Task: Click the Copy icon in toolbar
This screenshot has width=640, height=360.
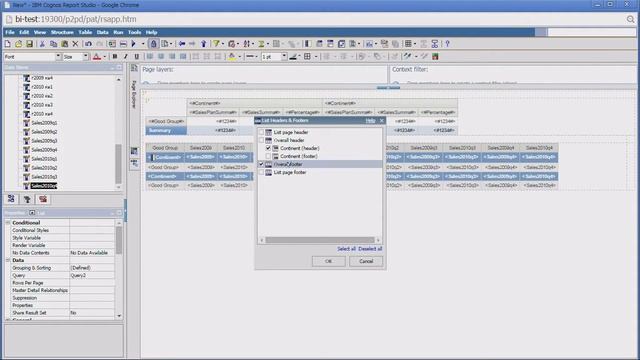Action: pyautogui.click(x=53, y=44)
